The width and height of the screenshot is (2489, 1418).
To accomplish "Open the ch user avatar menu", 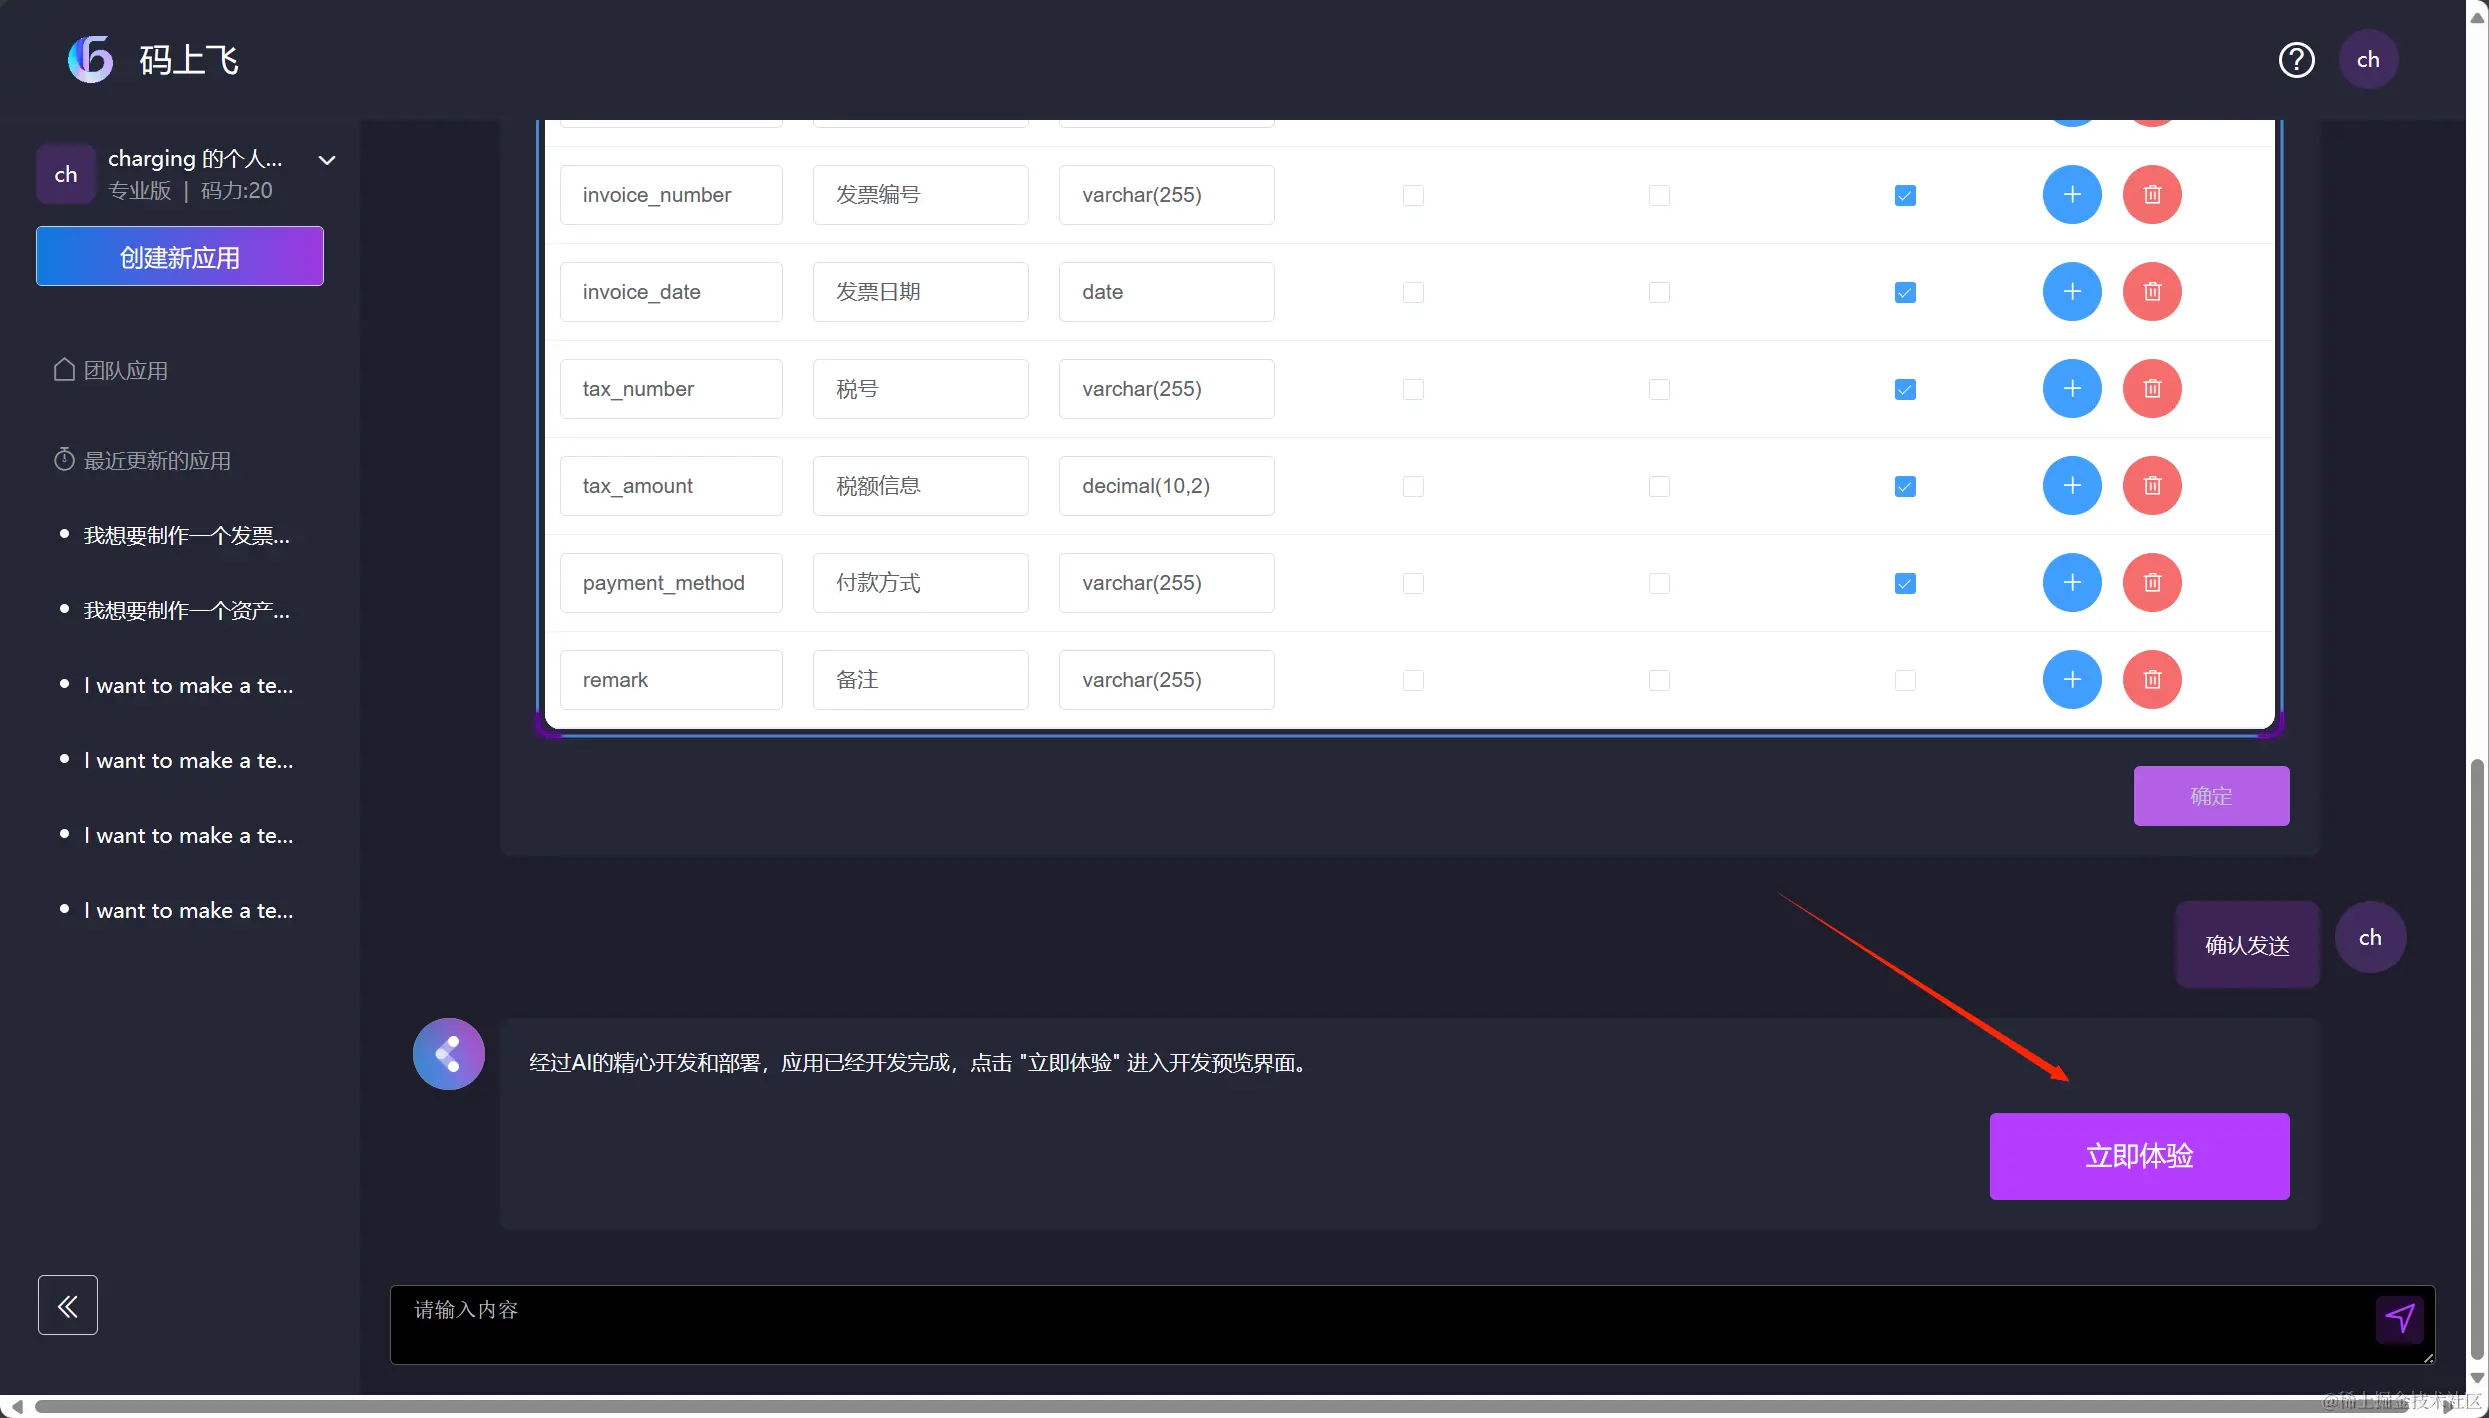I will pos(2368,60).
